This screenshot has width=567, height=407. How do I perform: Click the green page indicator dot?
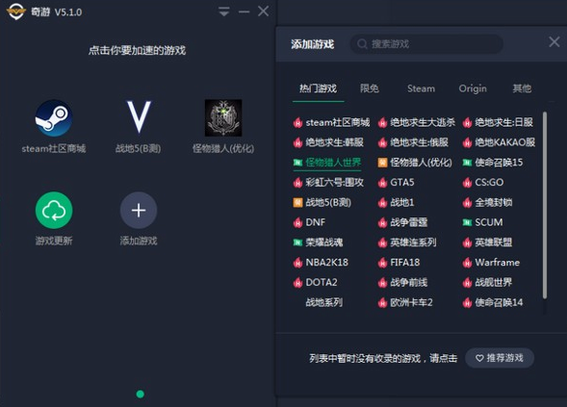point(140,394)
